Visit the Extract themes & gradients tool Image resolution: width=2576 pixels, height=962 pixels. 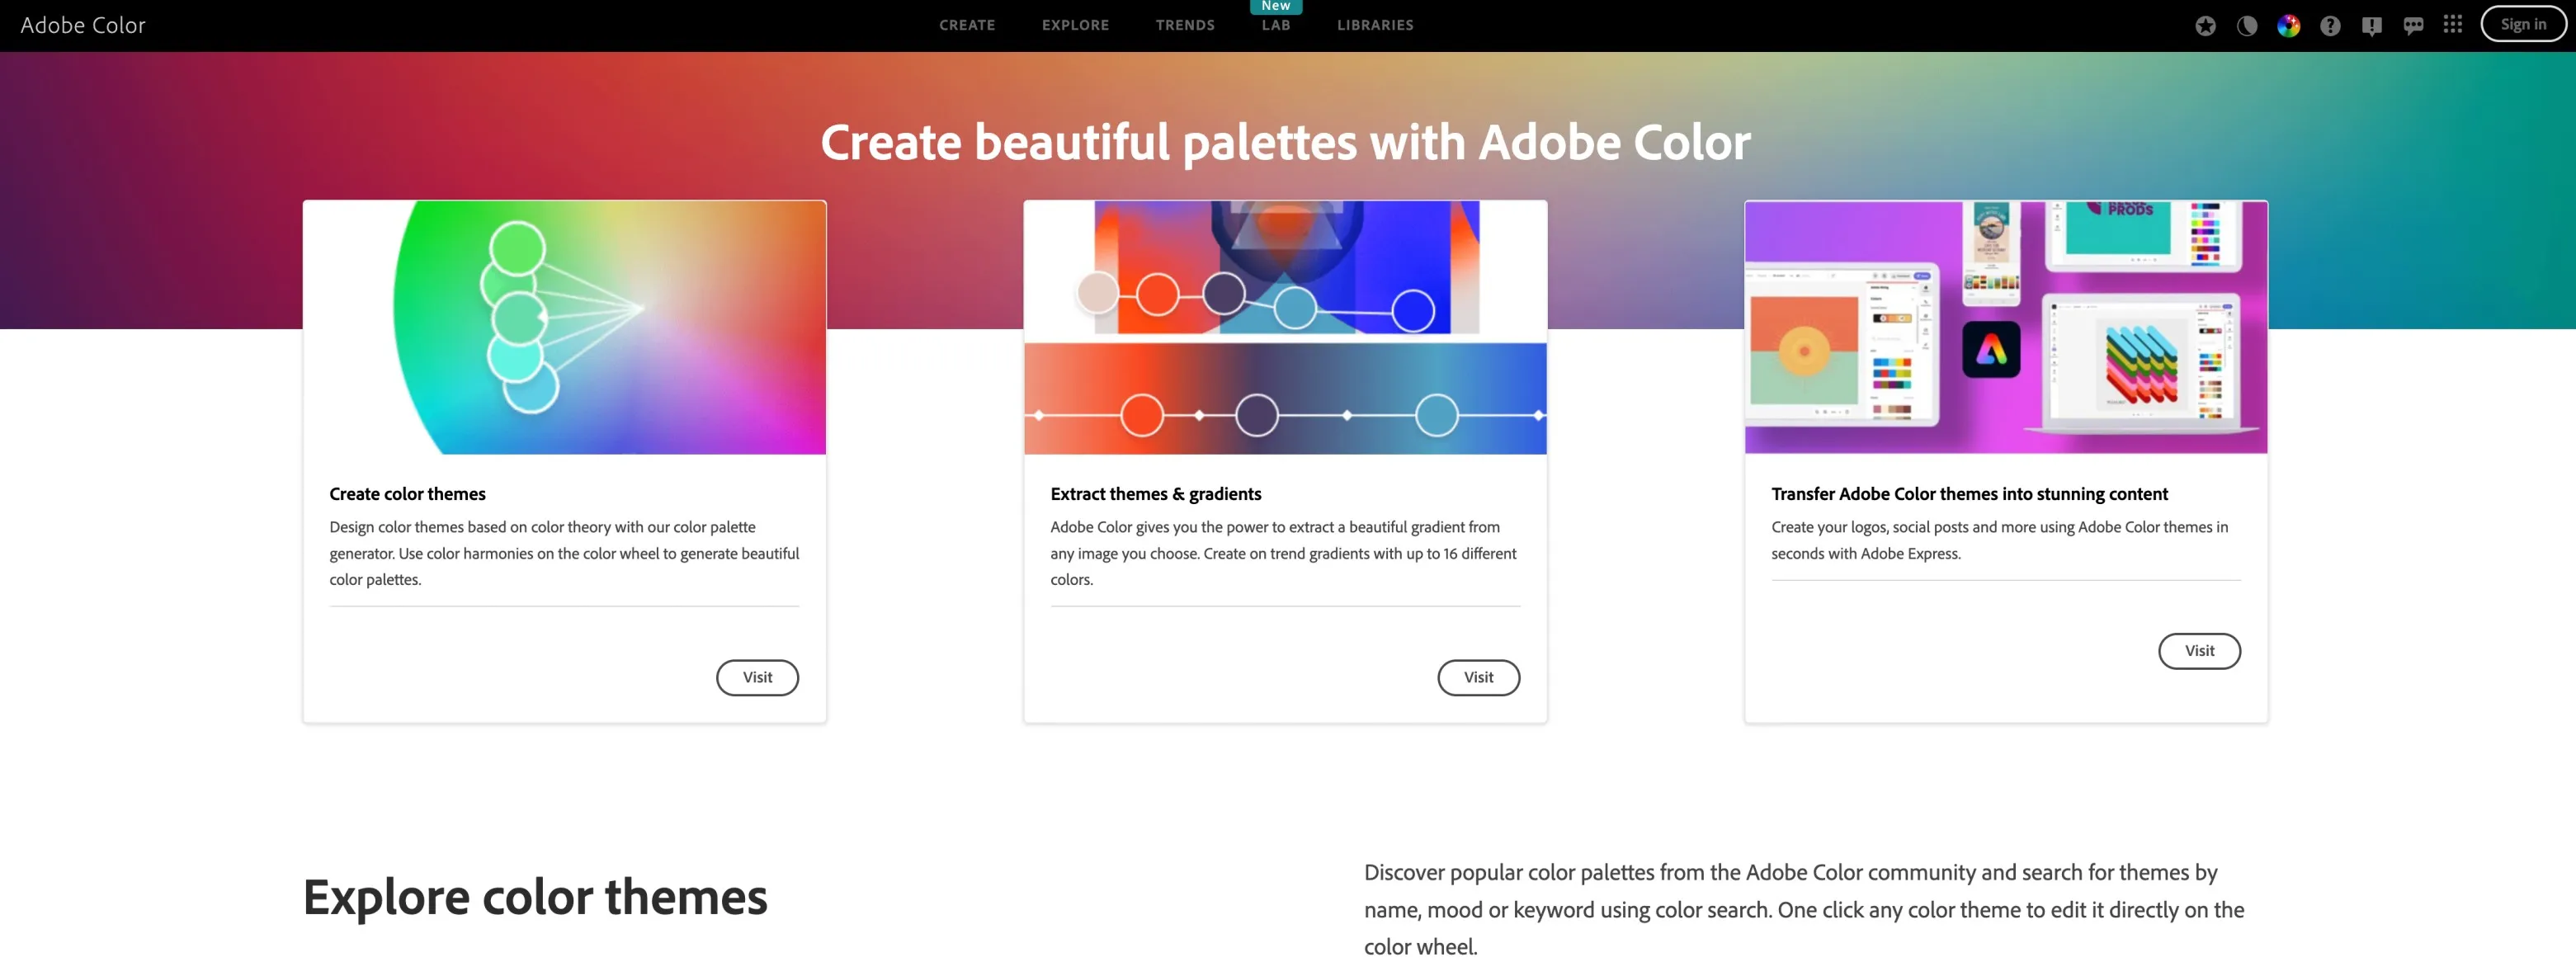(x=1478, y=677)
